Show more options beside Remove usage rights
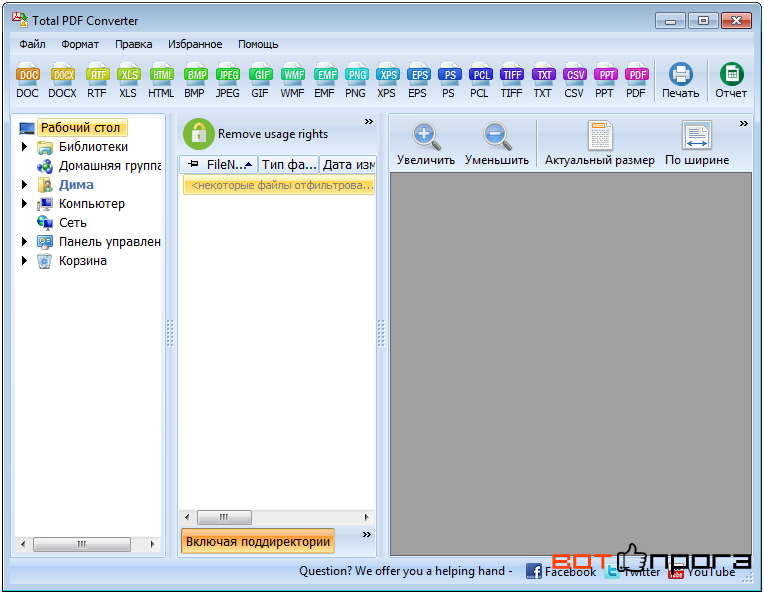The width and height of the screenshot is (764, 594). (x=369, y=121)
